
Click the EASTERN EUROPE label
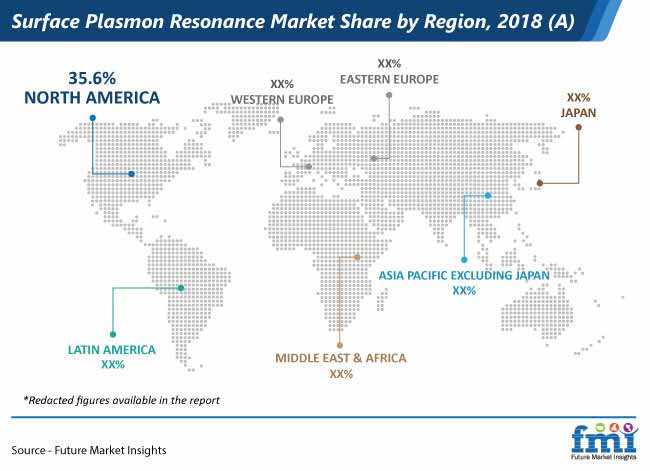(389, 79)
